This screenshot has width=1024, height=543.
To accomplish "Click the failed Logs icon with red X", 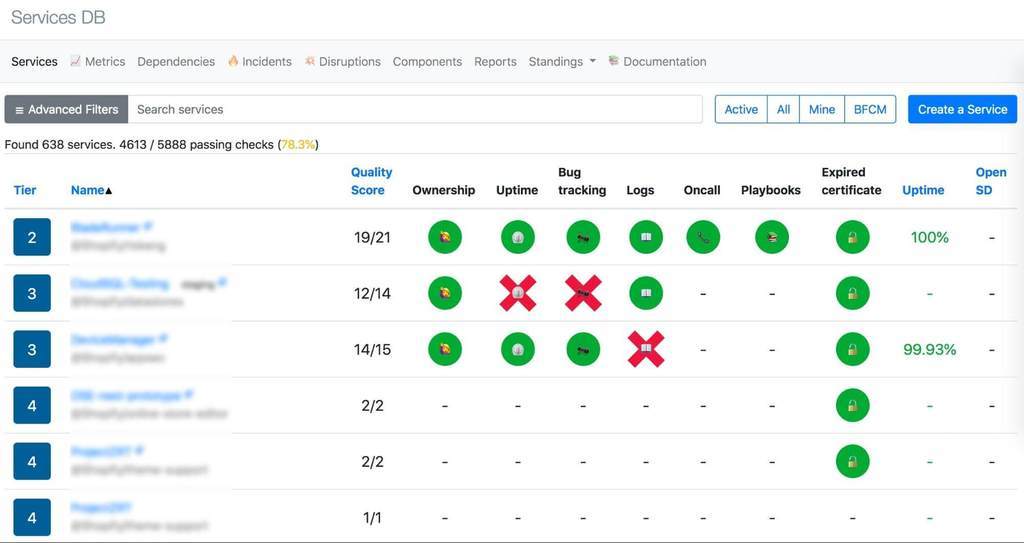I will pyautogui.click(x=645, y=349).
